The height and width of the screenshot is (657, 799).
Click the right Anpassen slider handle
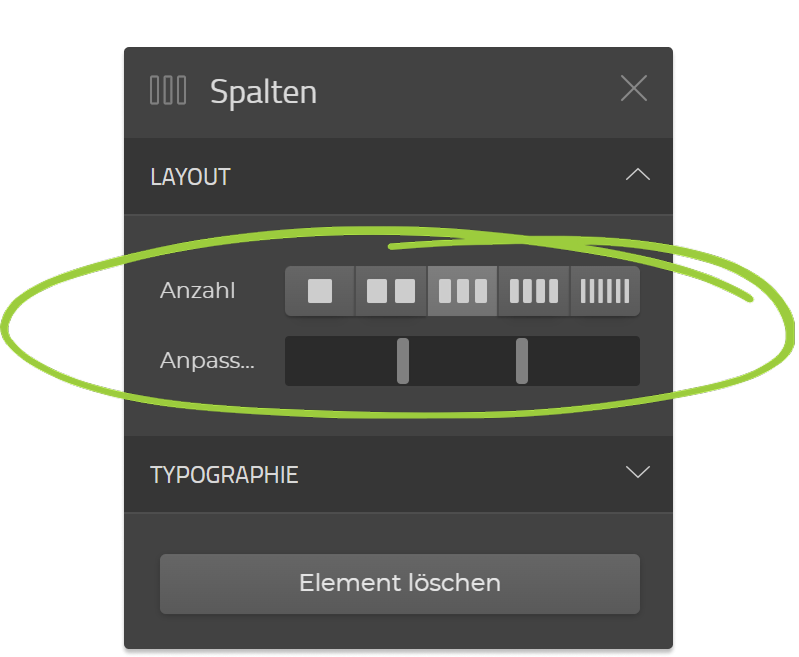(522, 360)
